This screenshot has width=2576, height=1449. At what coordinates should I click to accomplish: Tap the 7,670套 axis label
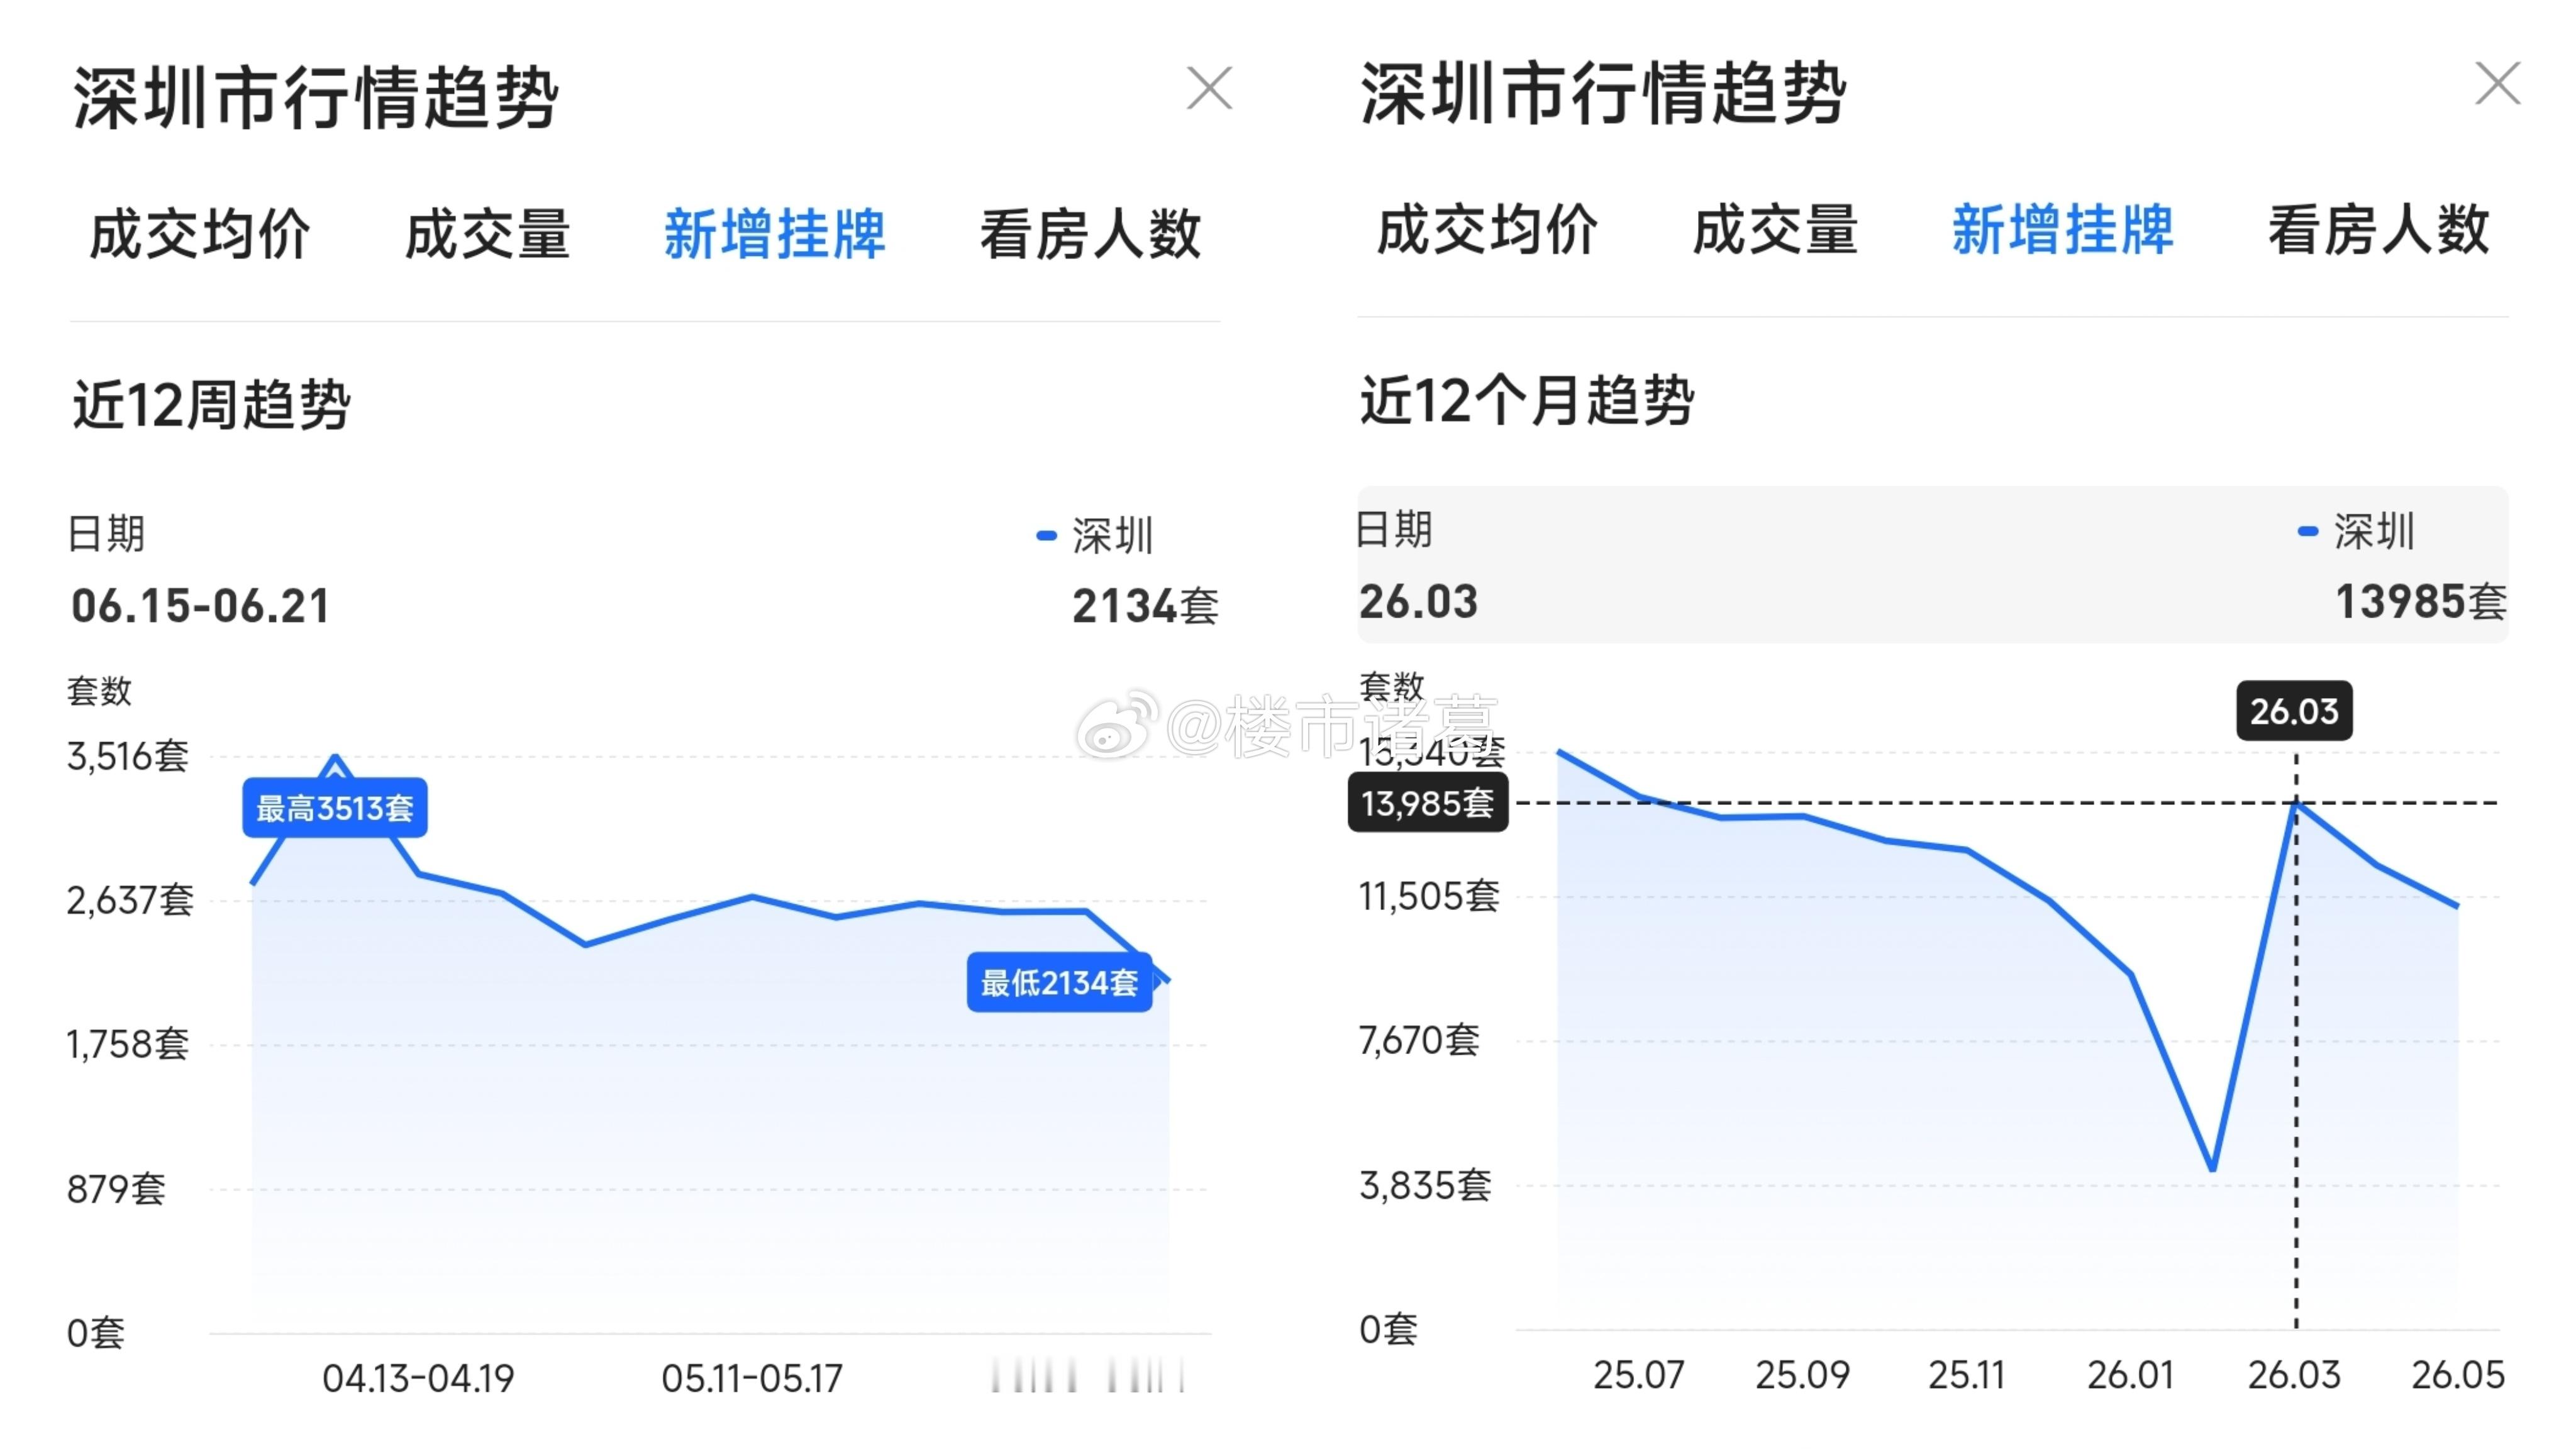tap(1419, 1041)
